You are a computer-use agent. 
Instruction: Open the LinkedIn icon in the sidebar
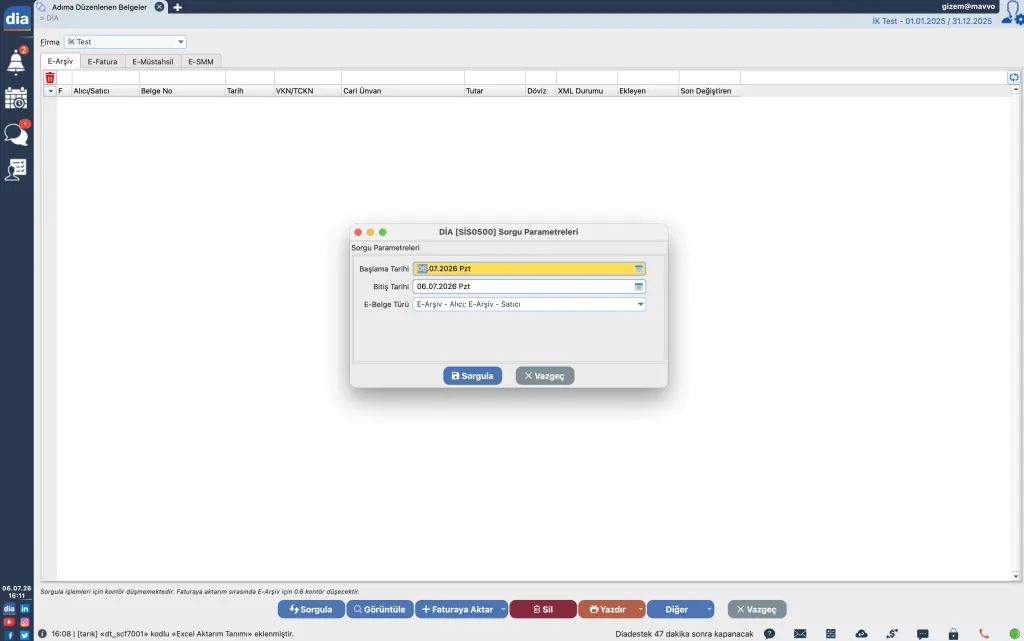[x=25, y=608]
